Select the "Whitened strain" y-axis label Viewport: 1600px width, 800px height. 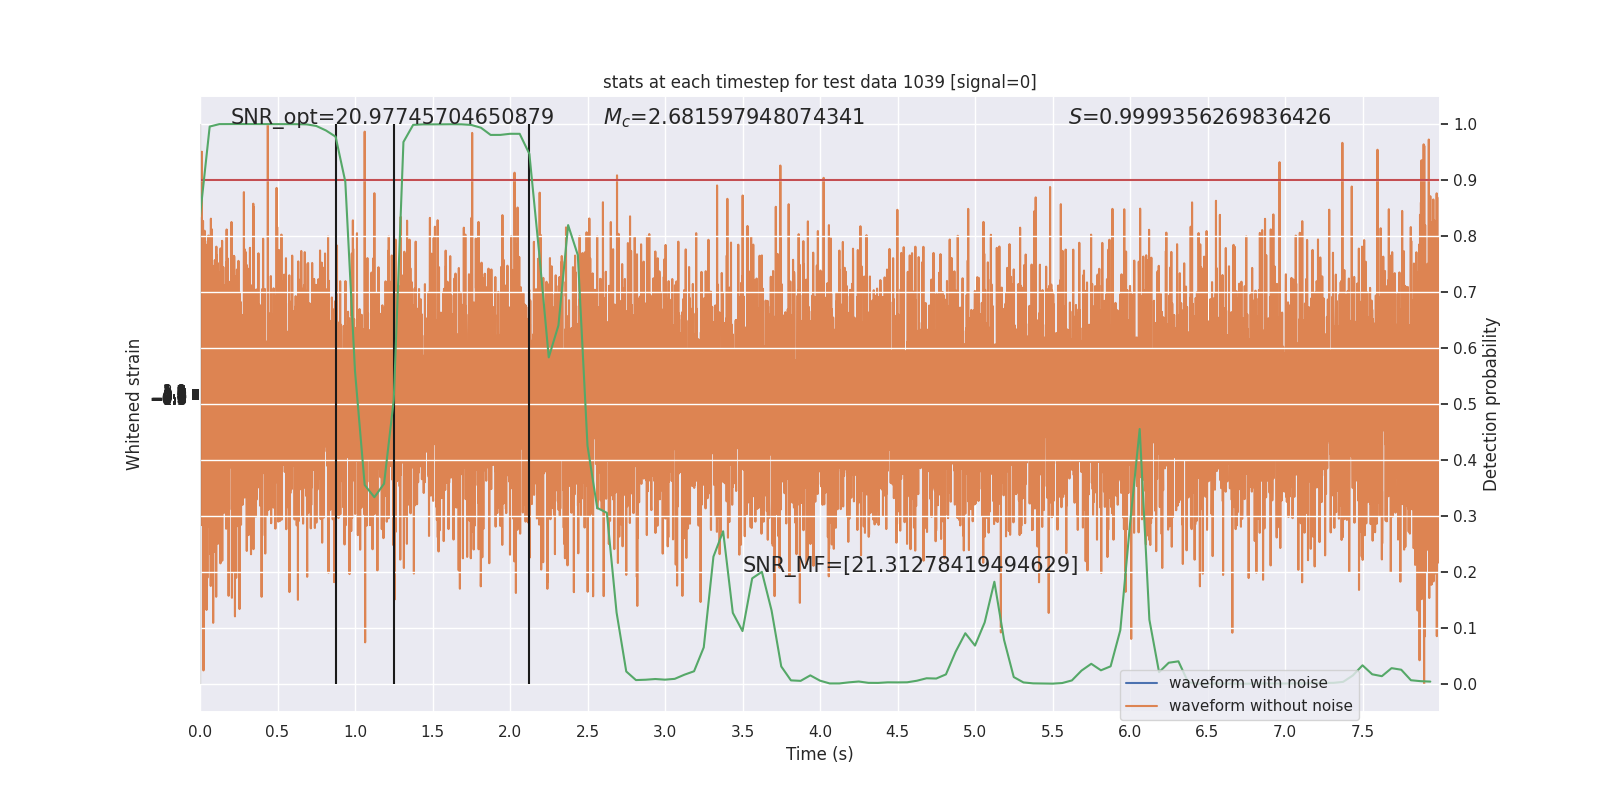coord(134,404)
